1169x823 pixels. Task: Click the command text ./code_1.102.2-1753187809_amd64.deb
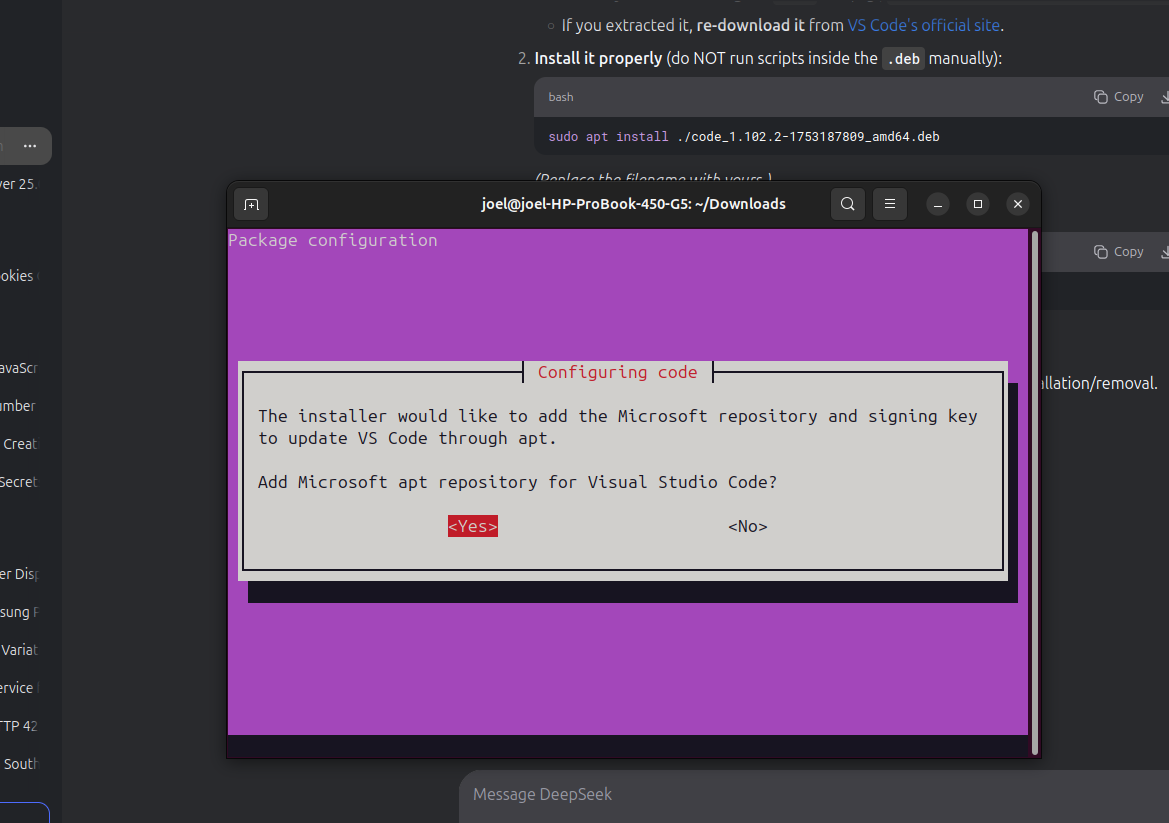tap(808, 136)
